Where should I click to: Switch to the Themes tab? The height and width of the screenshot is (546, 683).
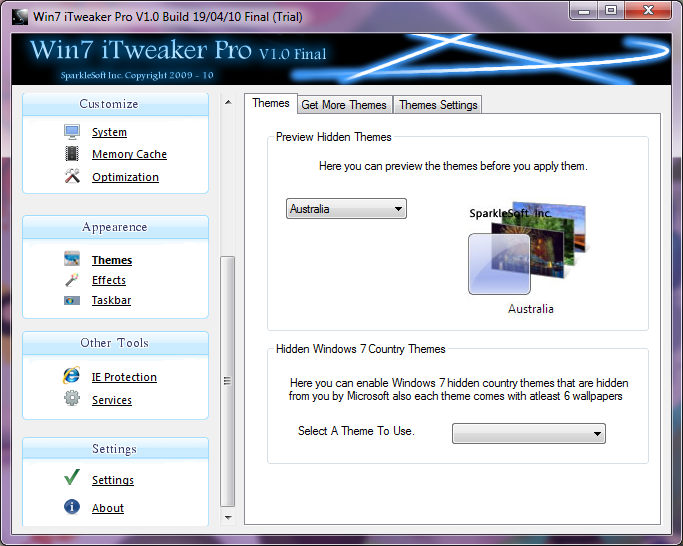[271, 103]
